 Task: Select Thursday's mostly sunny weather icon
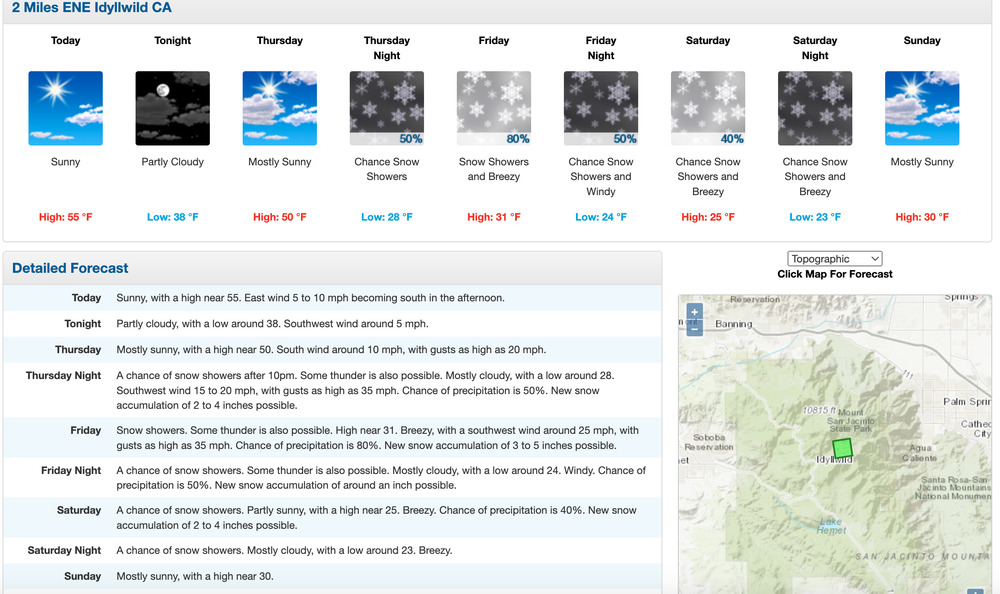(280, 109)
